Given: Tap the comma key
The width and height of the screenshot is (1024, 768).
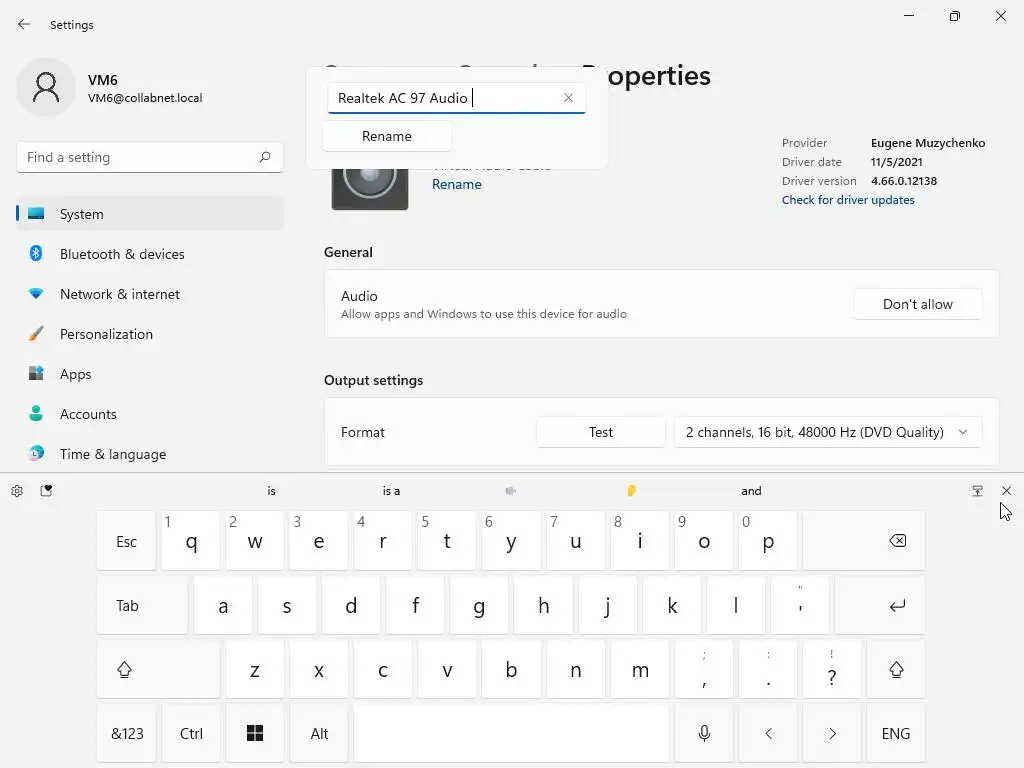Looking at the screenshot, I should pos(704,669).
